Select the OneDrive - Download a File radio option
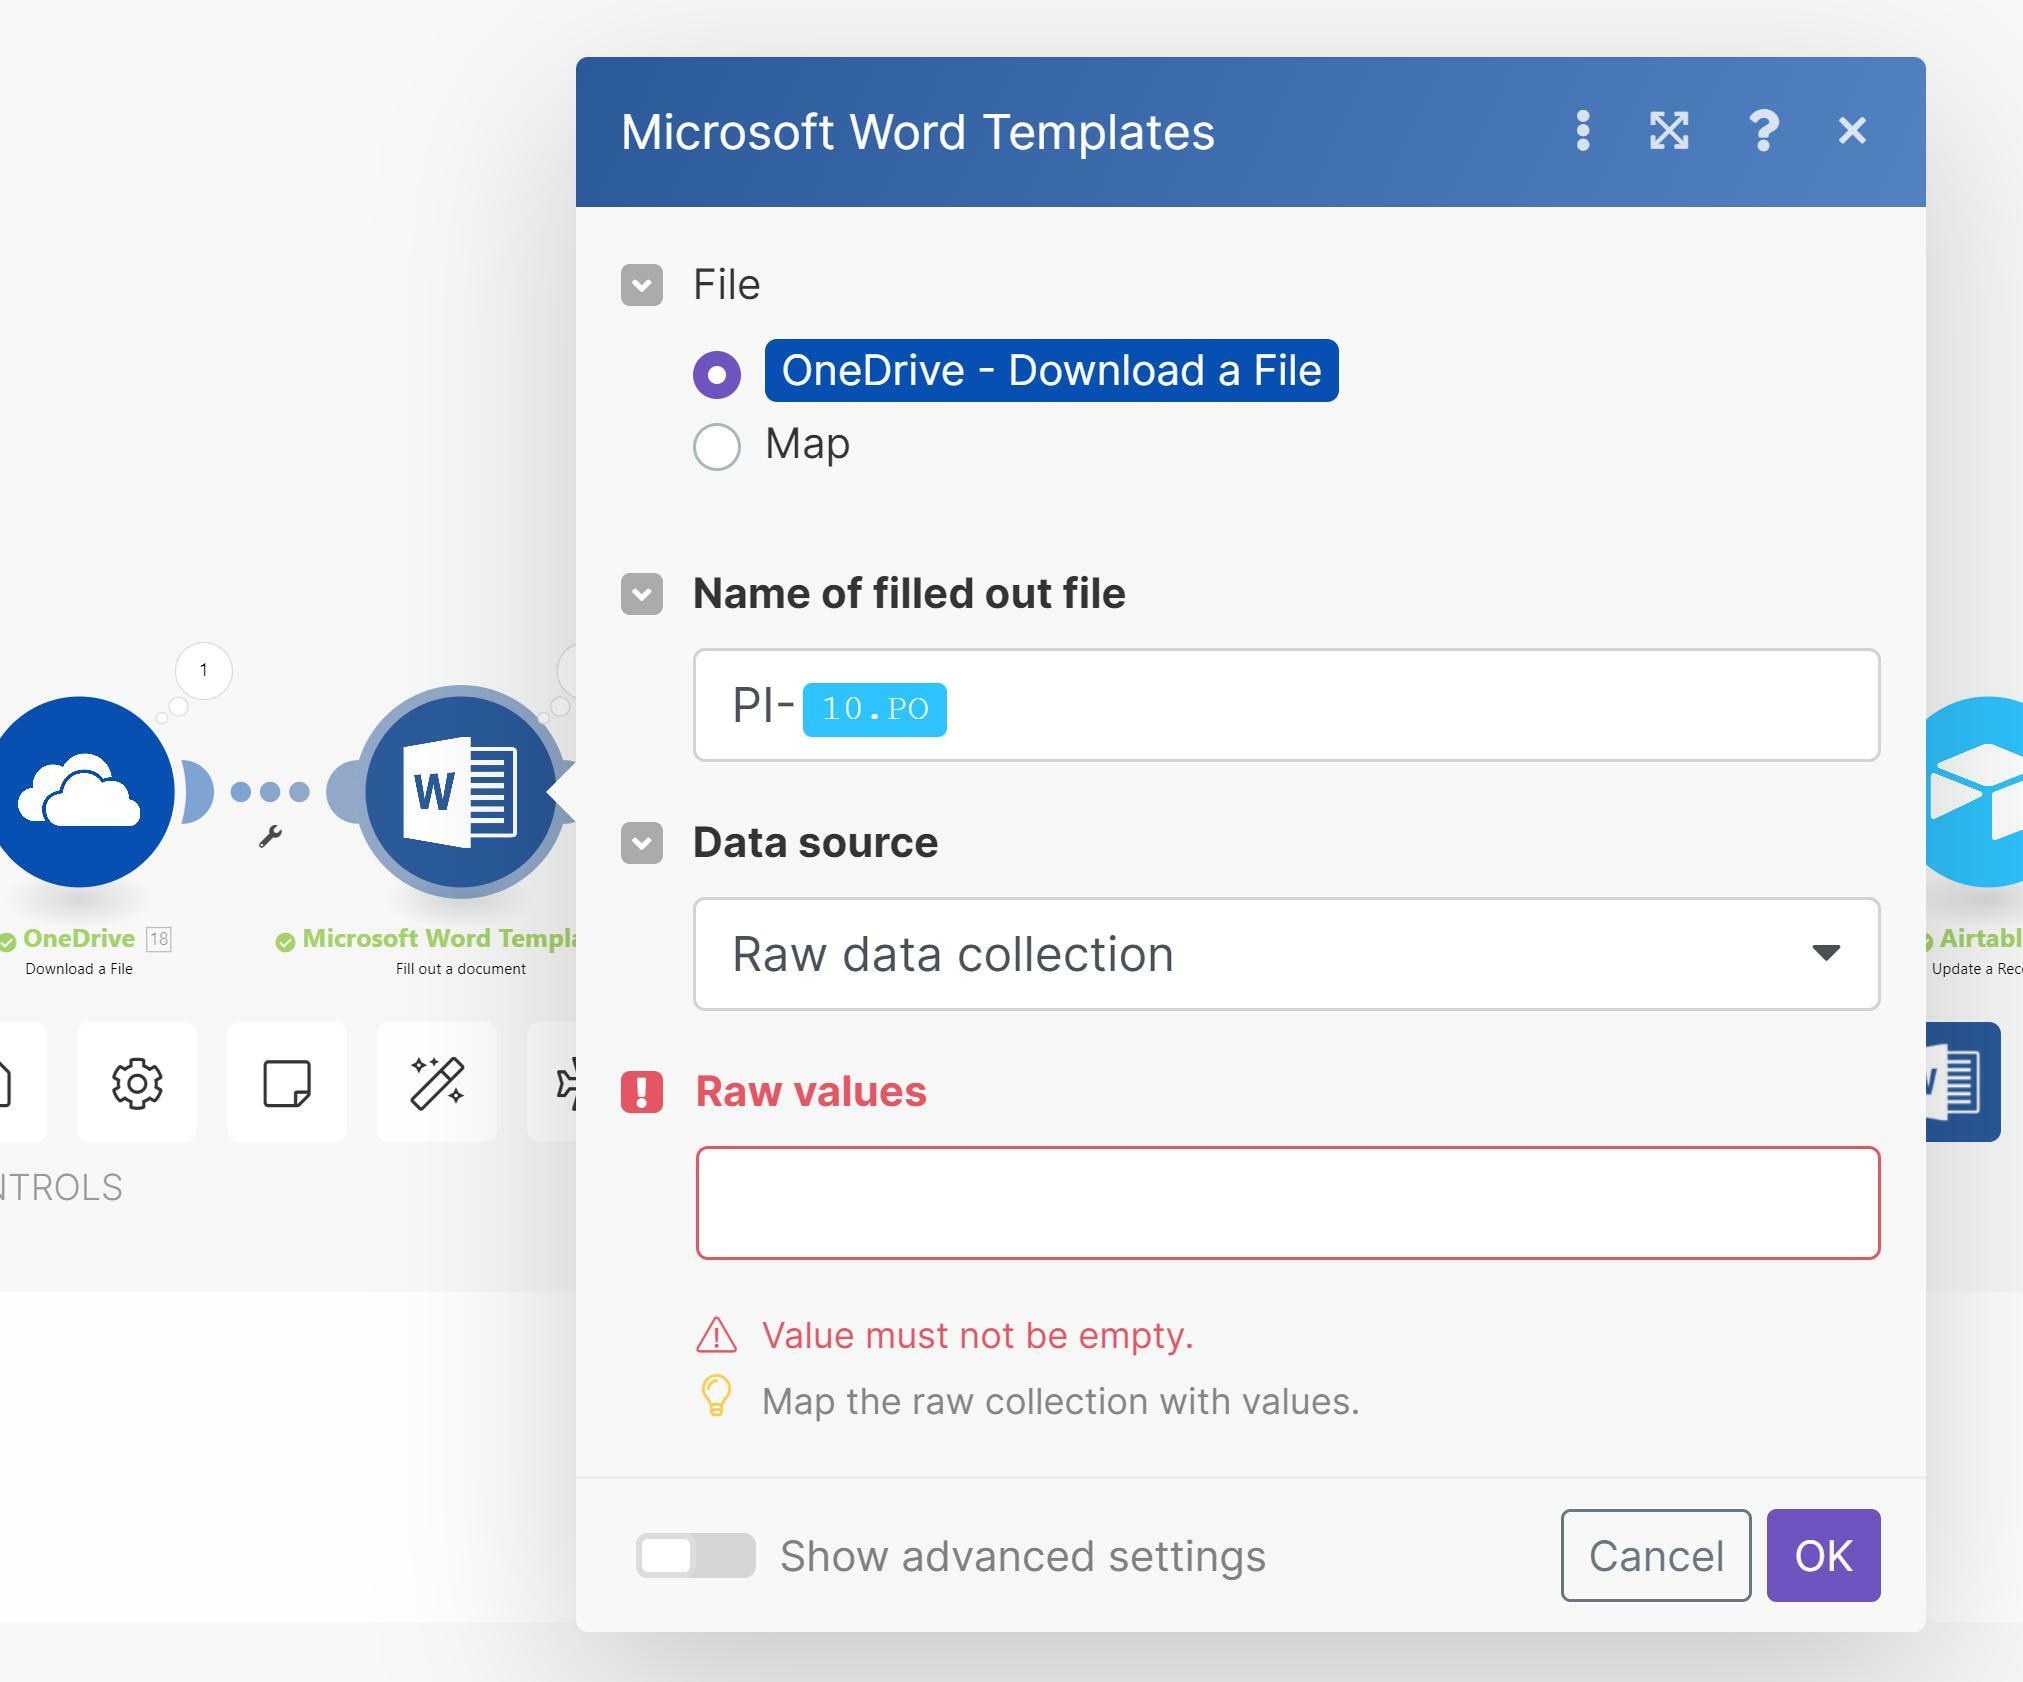2023x1682 pixels. (x=717, y=375)
